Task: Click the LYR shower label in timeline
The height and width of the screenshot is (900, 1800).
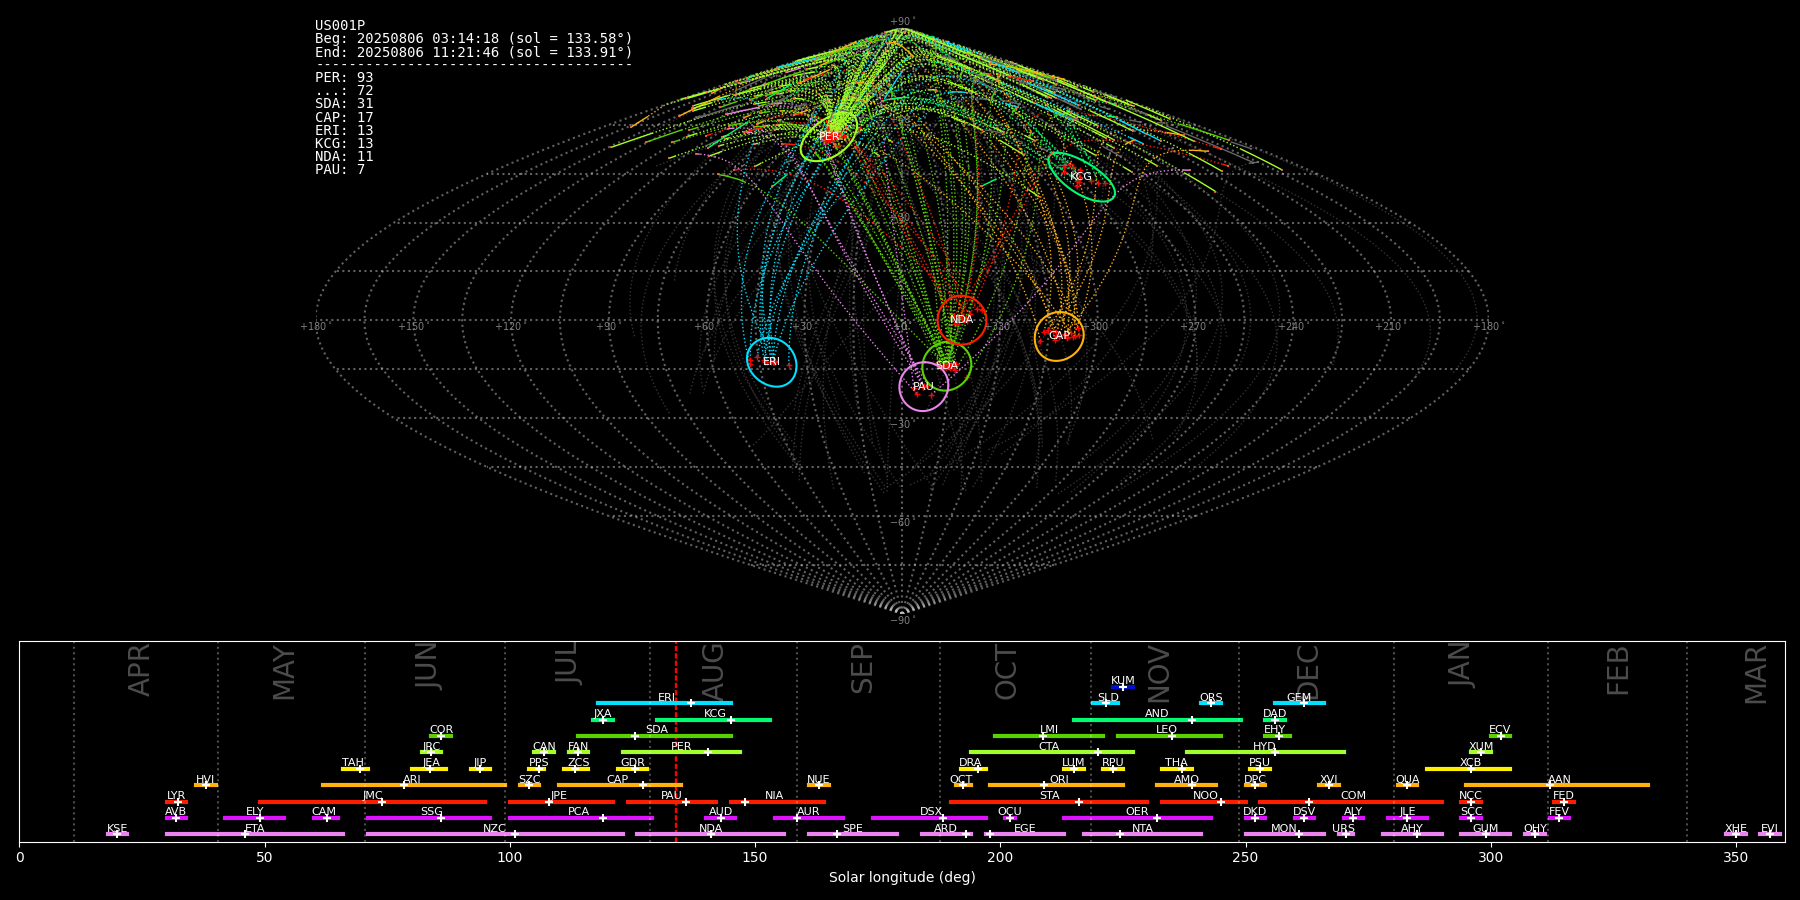Action: [x=176, y=796]
